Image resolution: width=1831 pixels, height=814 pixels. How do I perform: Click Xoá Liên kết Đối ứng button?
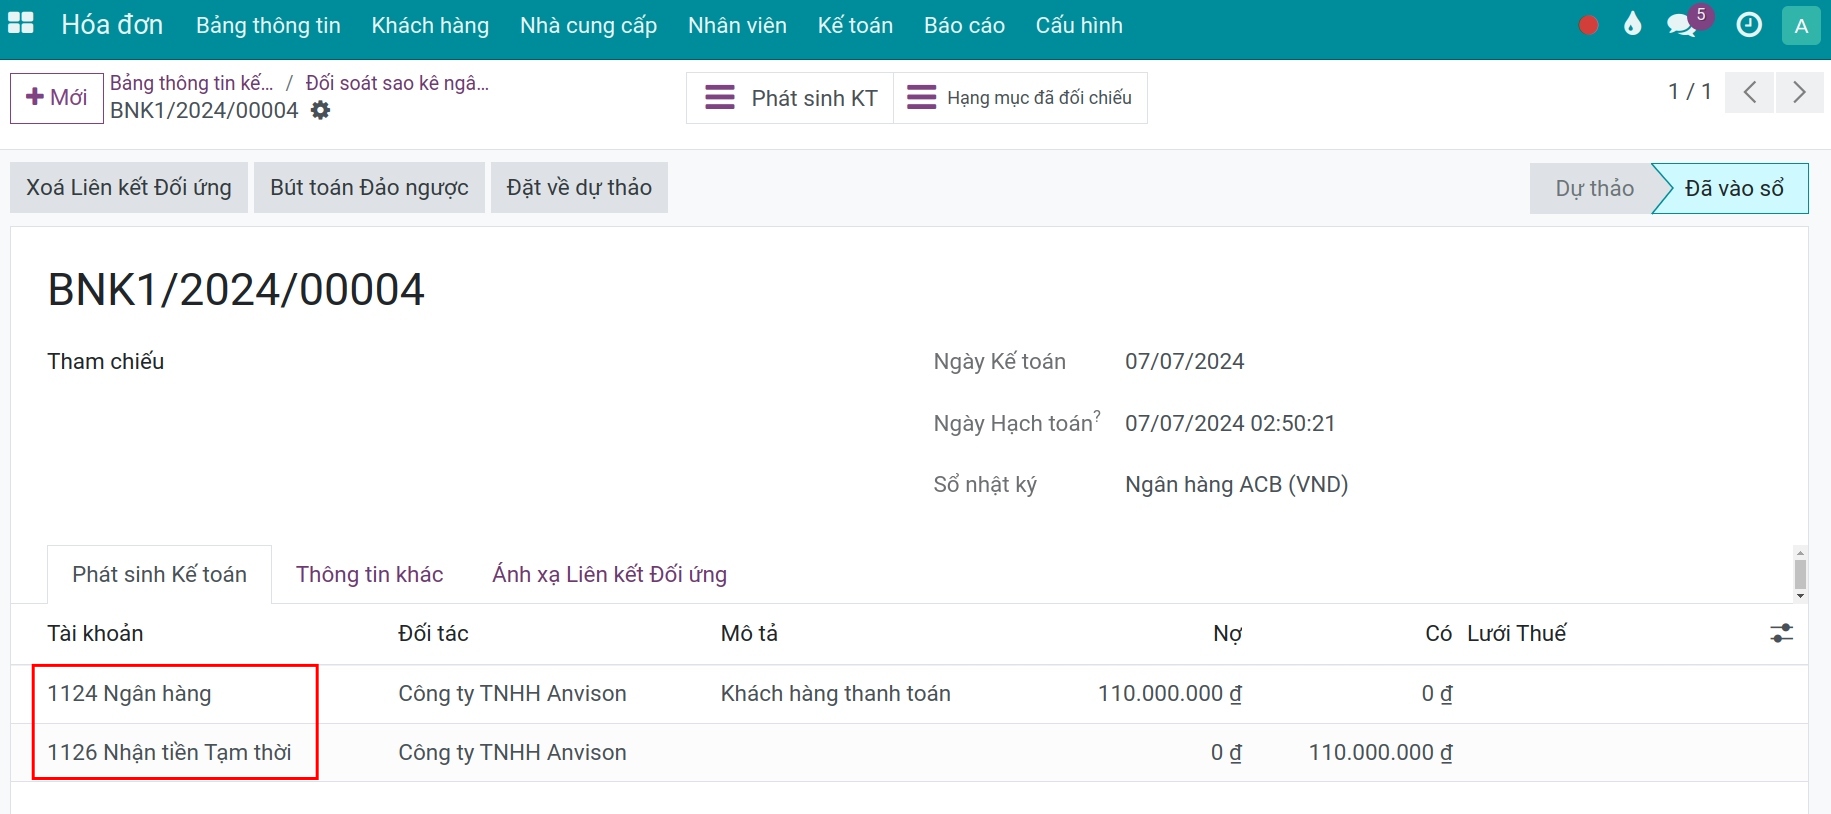(x=129, y=188)
